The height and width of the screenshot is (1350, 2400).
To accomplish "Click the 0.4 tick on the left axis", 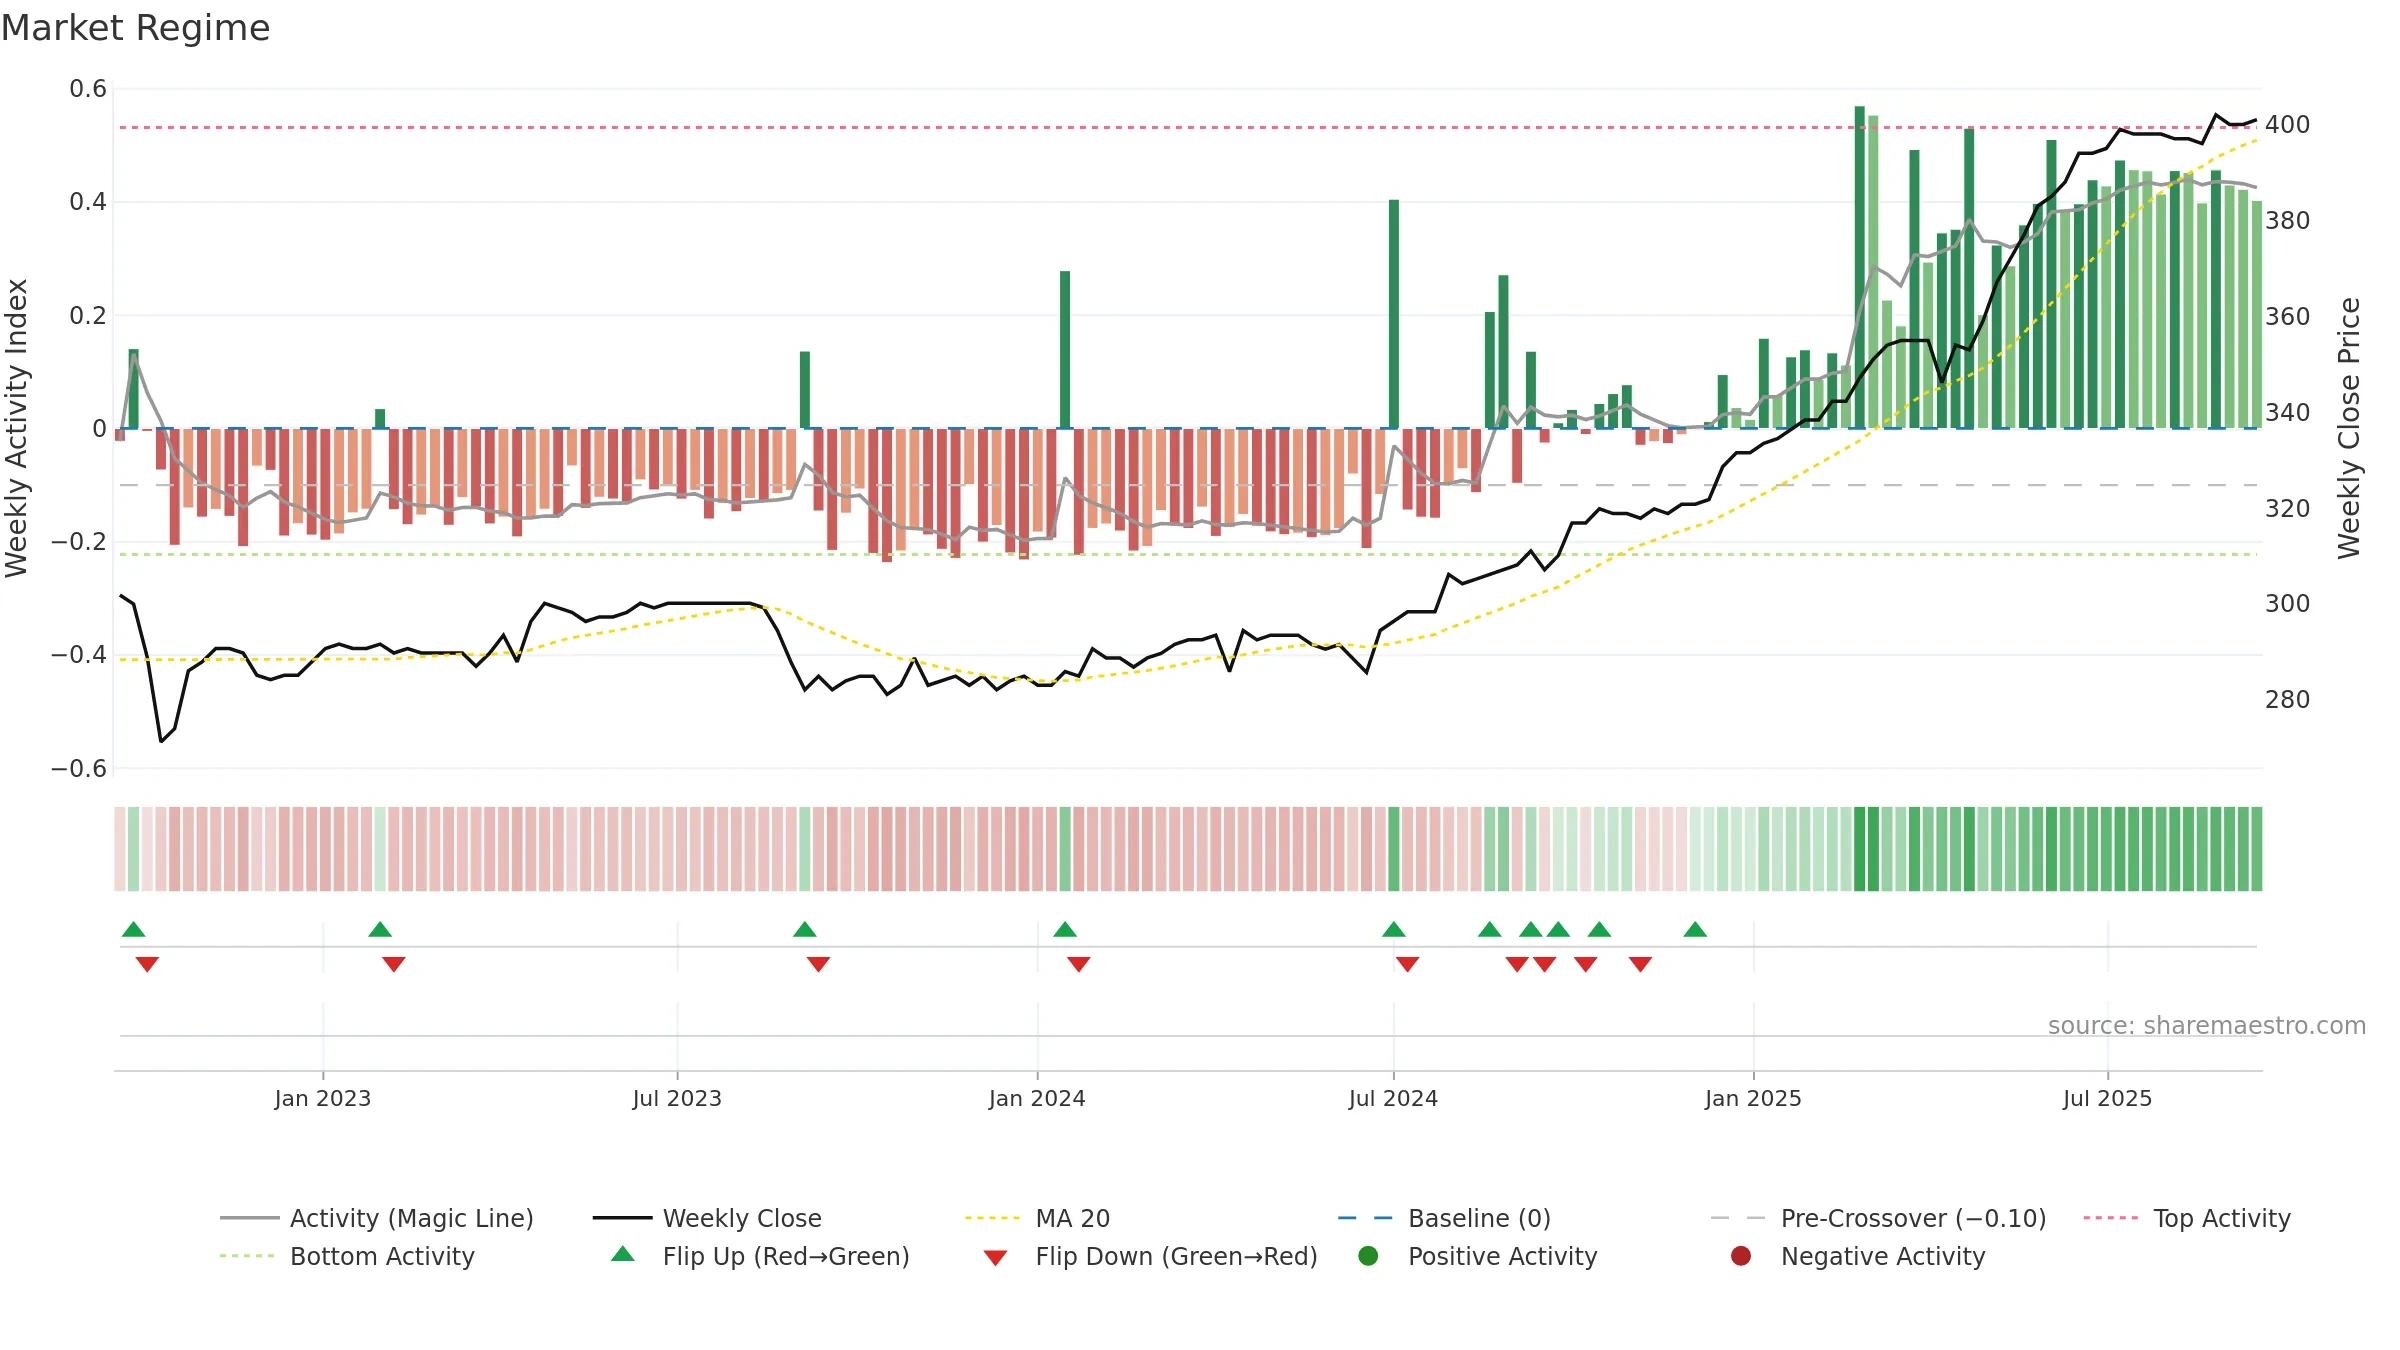I will [x=88, y=202].
